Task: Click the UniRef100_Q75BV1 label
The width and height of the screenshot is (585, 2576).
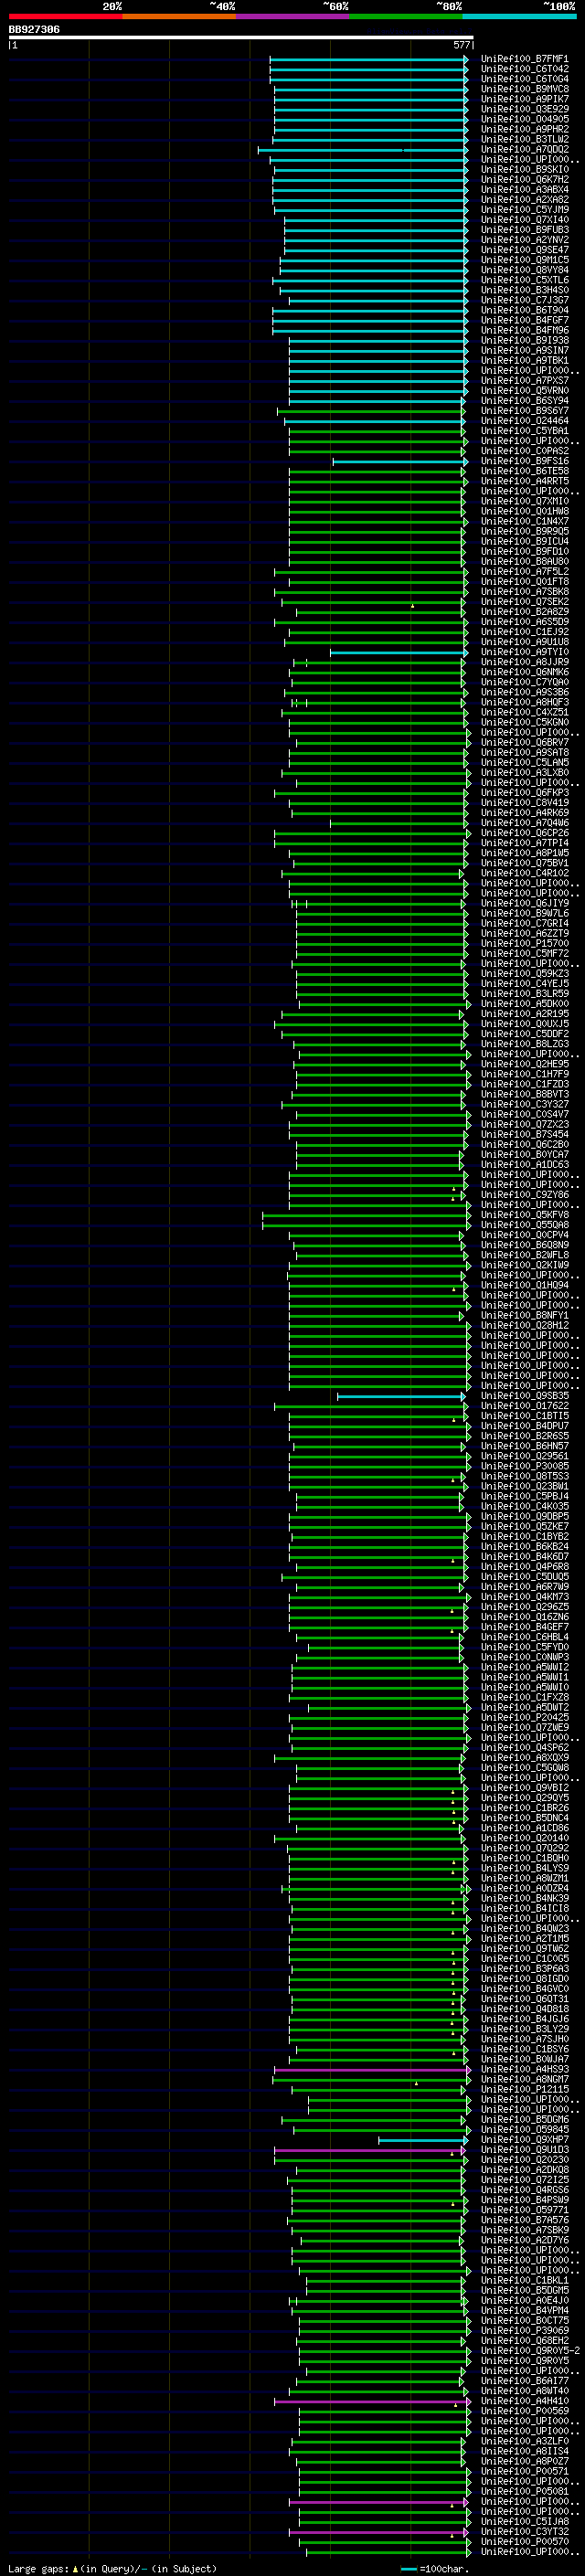Action: [524, 863]
